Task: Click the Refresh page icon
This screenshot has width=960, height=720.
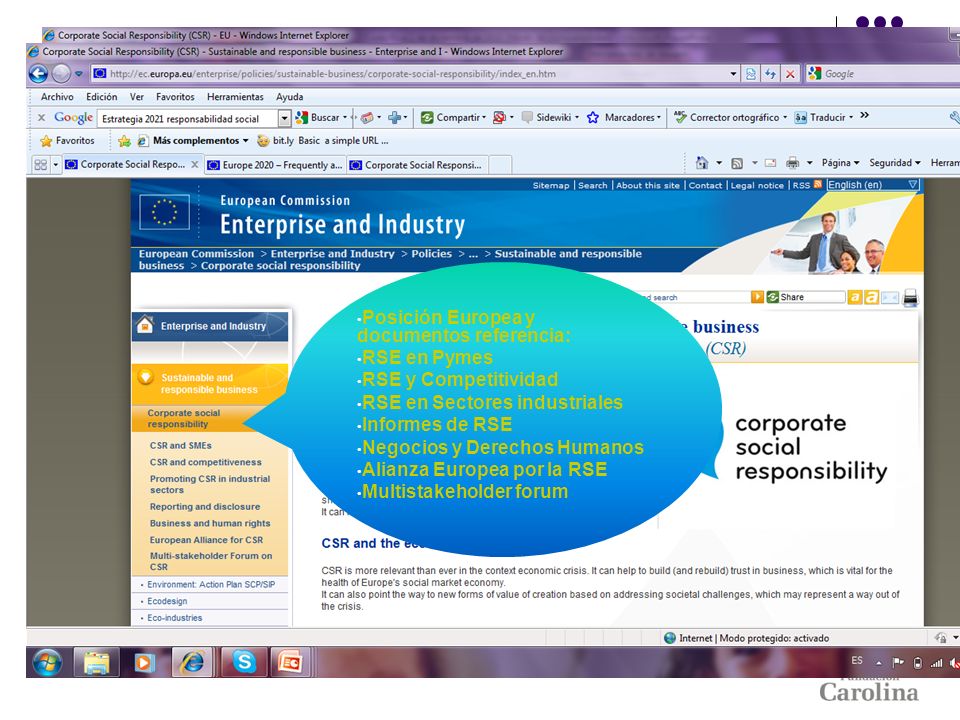Action: point(770,74)
